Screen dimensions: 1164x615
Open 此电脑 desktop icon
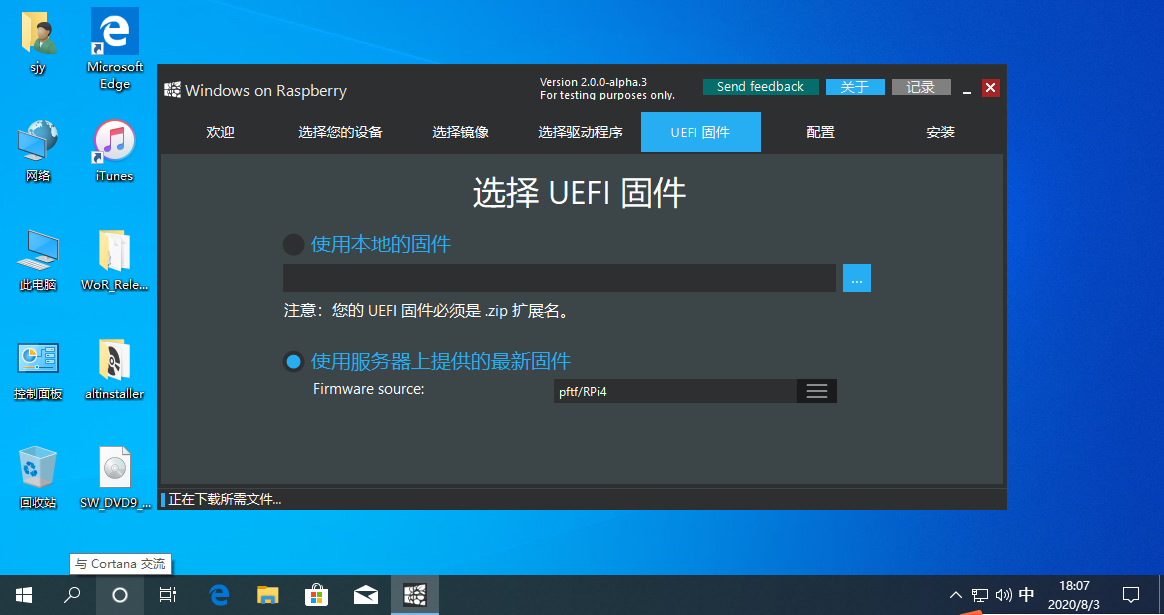[38, 260]
